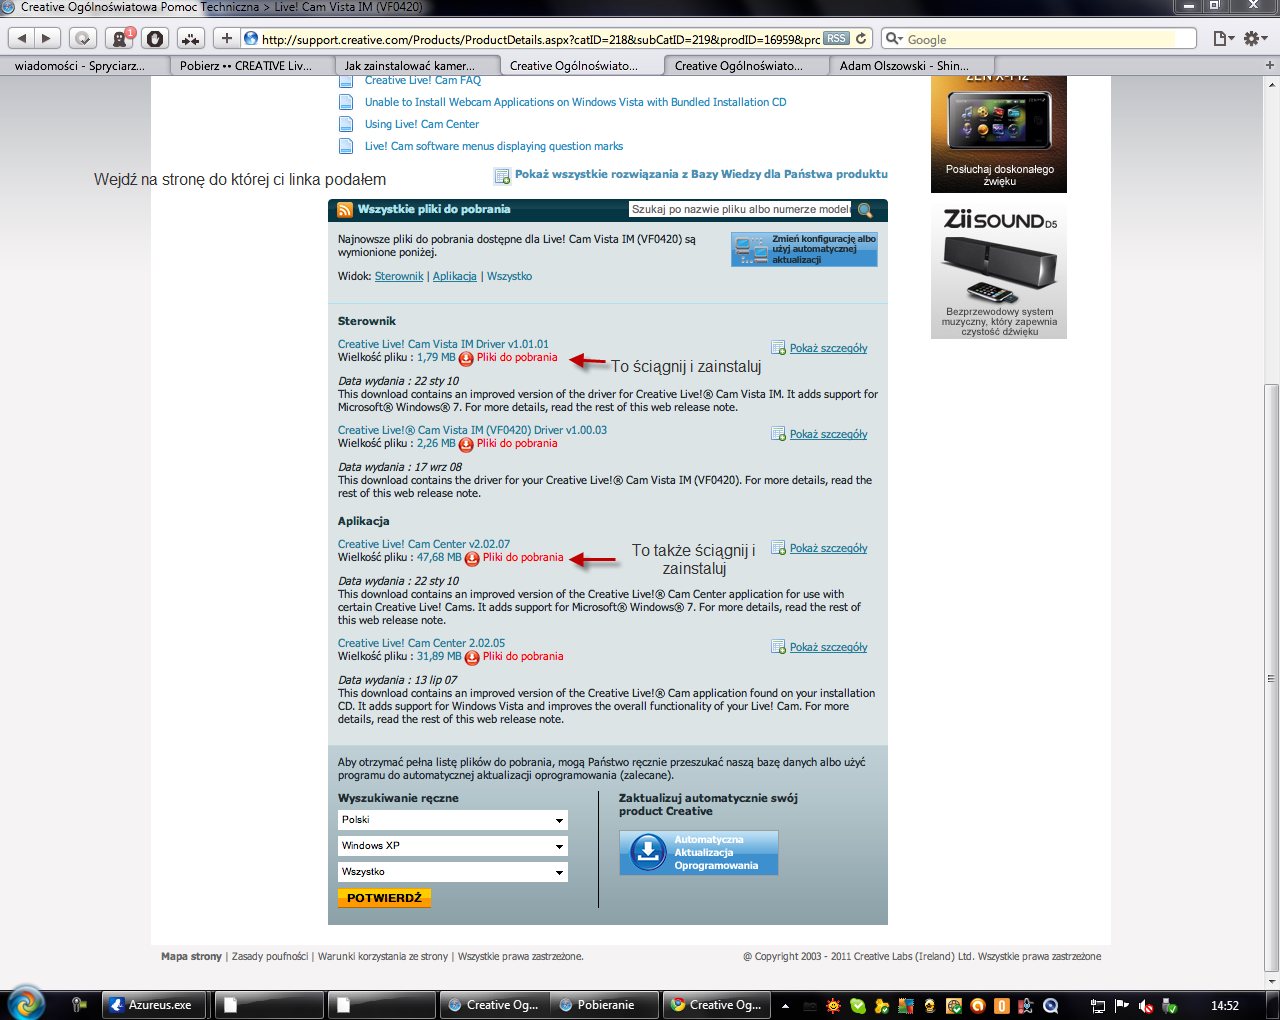Open the Pobieranie window from the taskbar
The width and height of the screenshot is (1280, 1020).
coord(604,1005)
